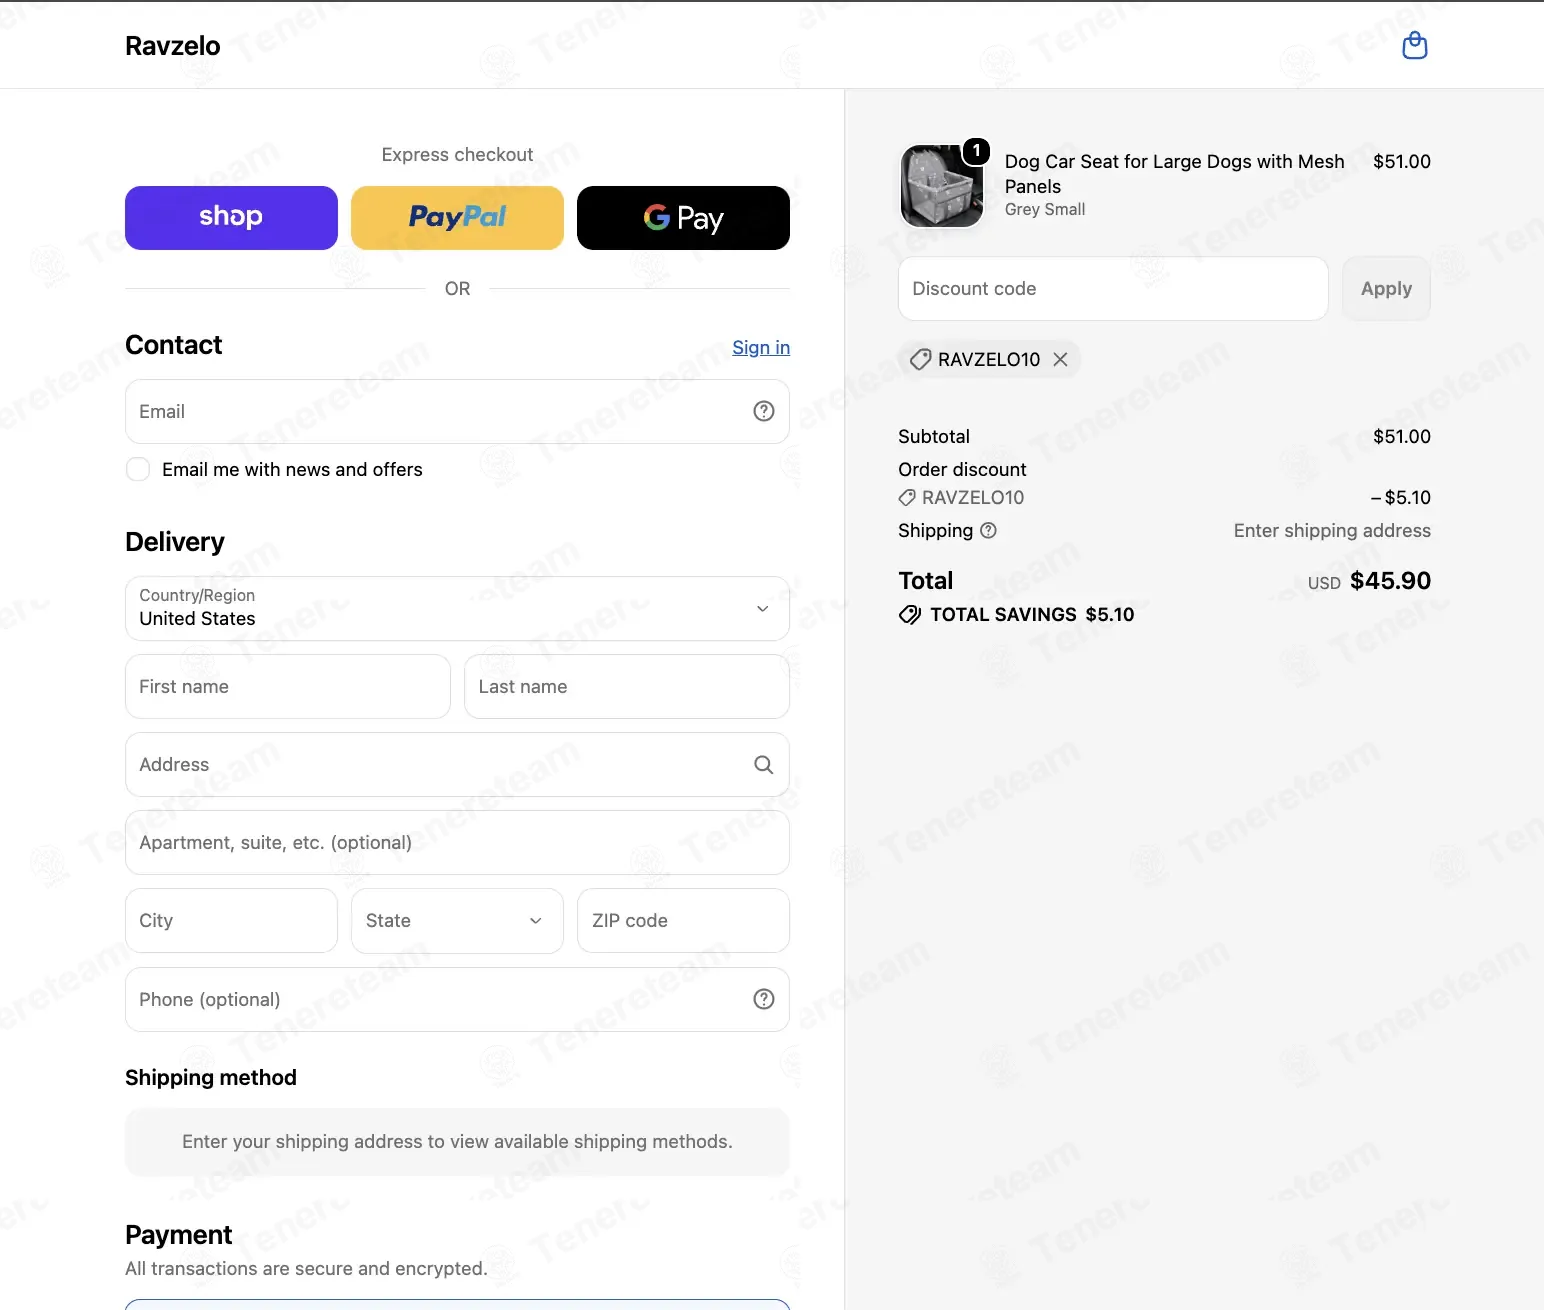Viewport: 1544px width, 1310px height.
Task: Click the Discount code input field
Action: point(1113,289)
